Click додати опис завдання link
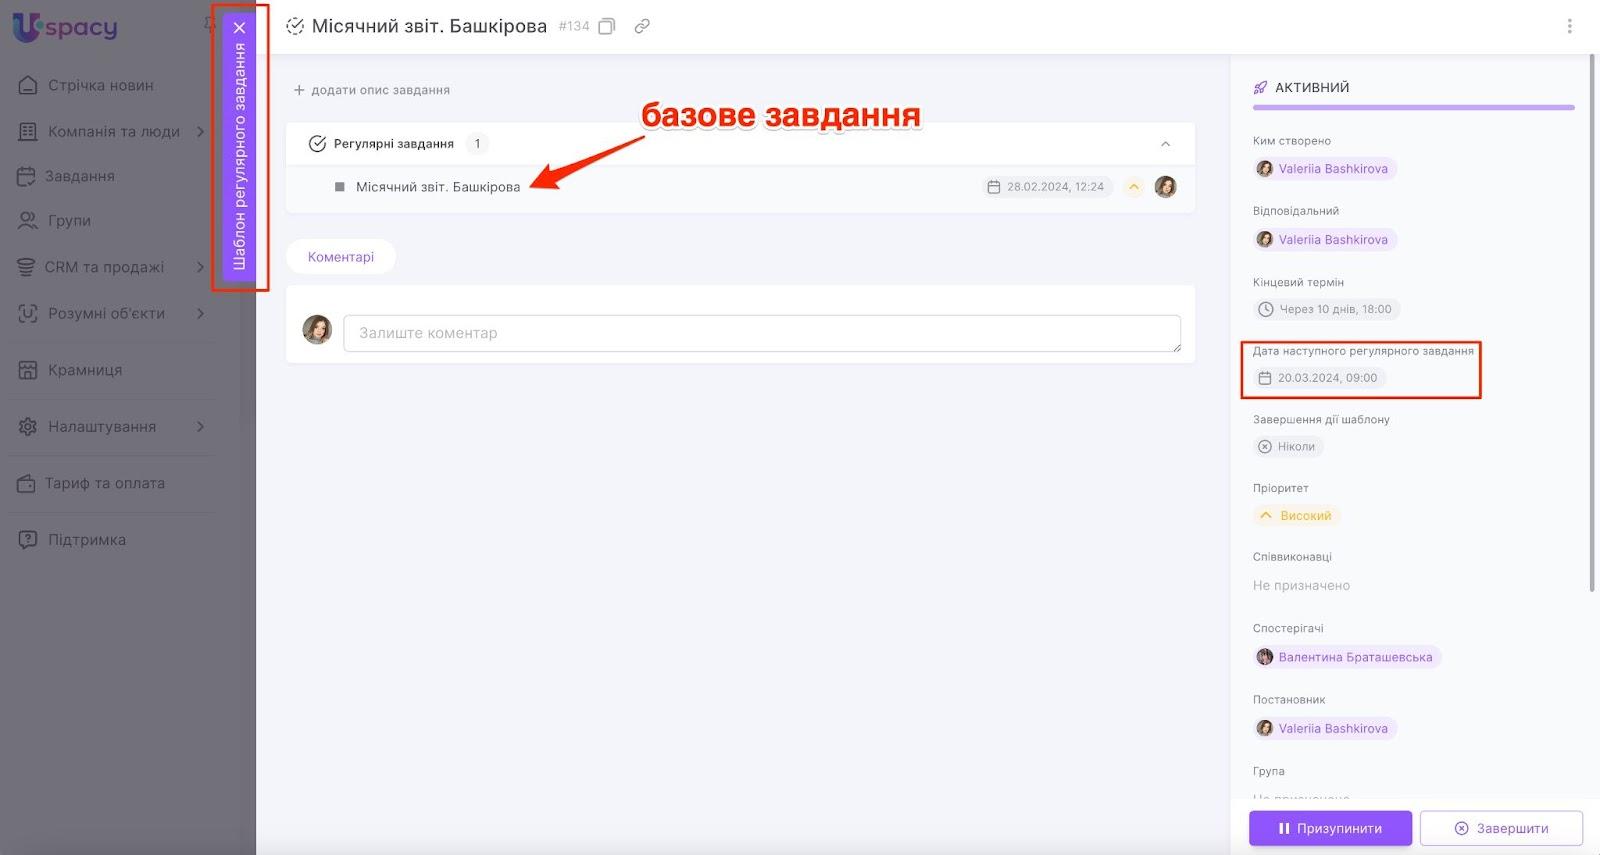 371,90
